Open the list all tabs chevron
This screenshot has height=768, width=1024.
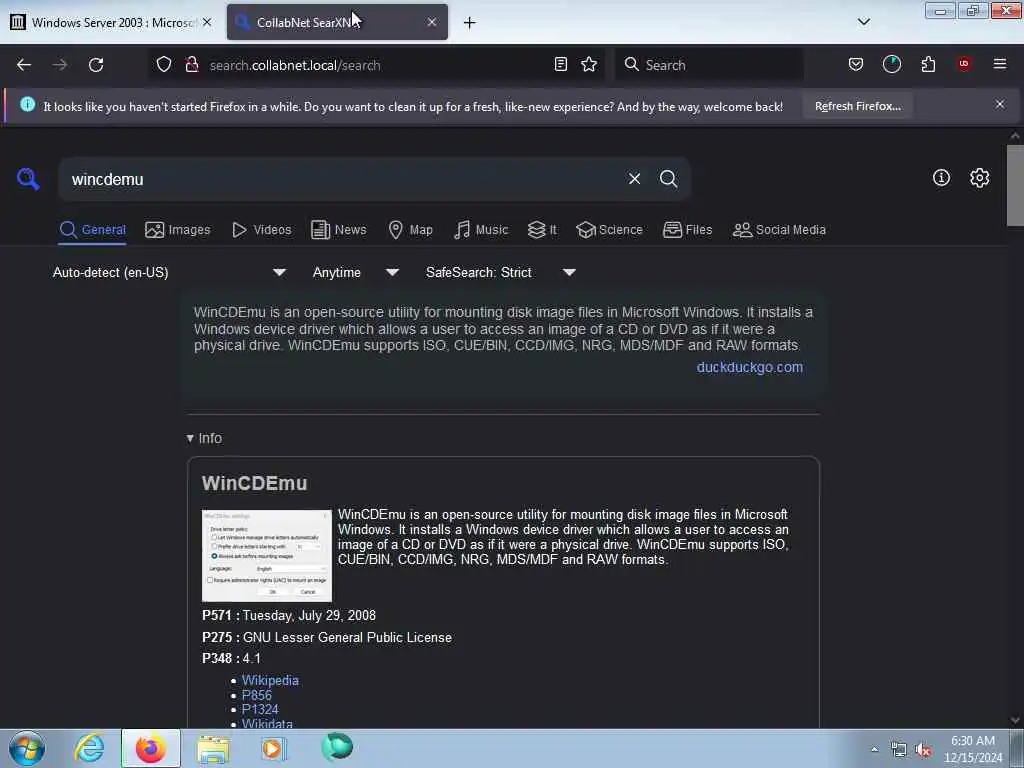863,22
